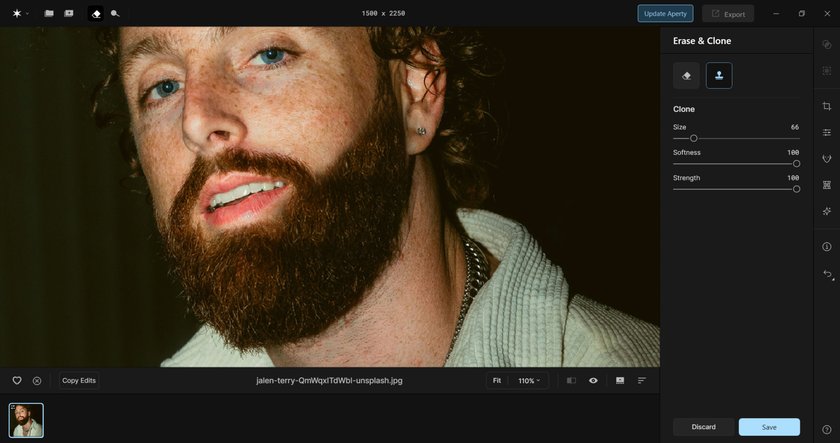The image size is (840, 443).
Task: Click the Discard button
Action: [x=703, y=427]
